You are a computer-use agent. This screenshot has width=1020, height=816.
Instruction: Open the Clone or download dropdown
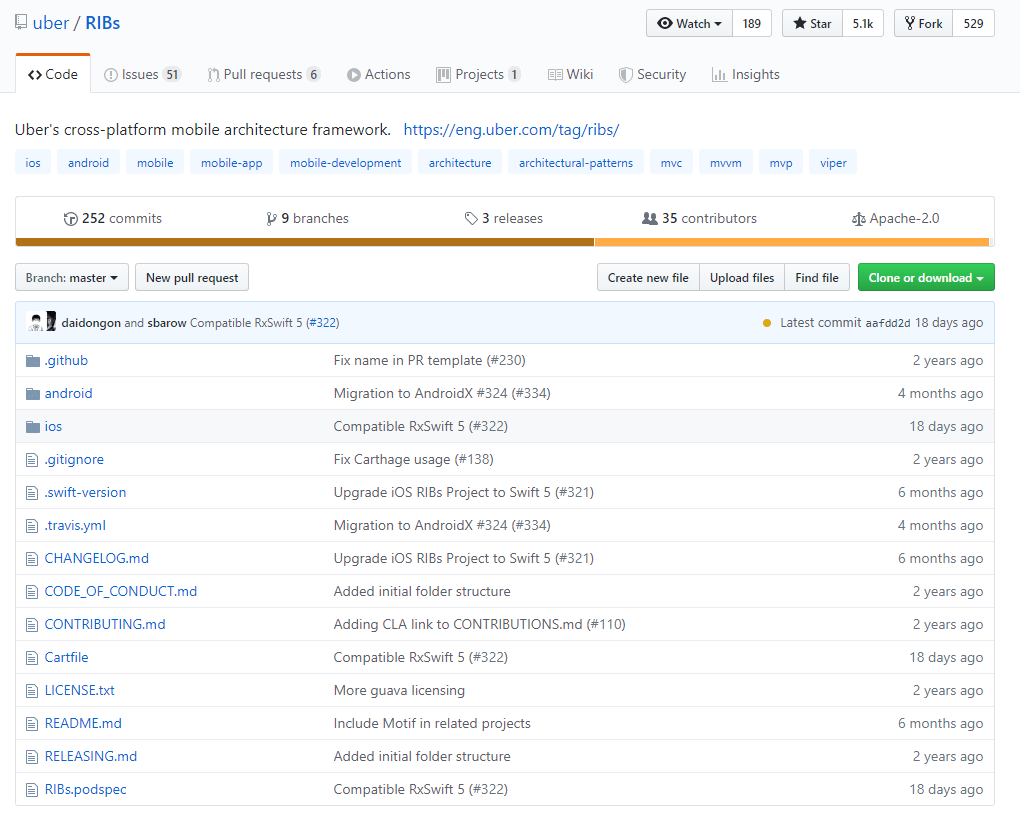(x=925, y=278)
